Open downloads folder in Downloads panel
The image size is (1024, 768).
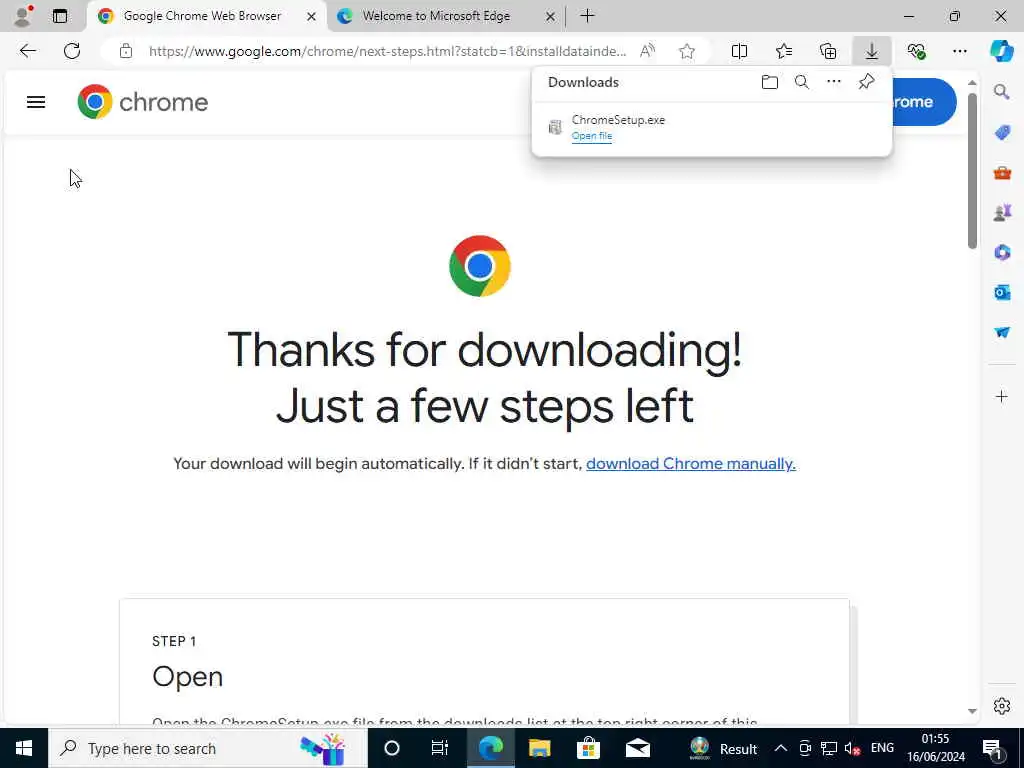(770, 82)
